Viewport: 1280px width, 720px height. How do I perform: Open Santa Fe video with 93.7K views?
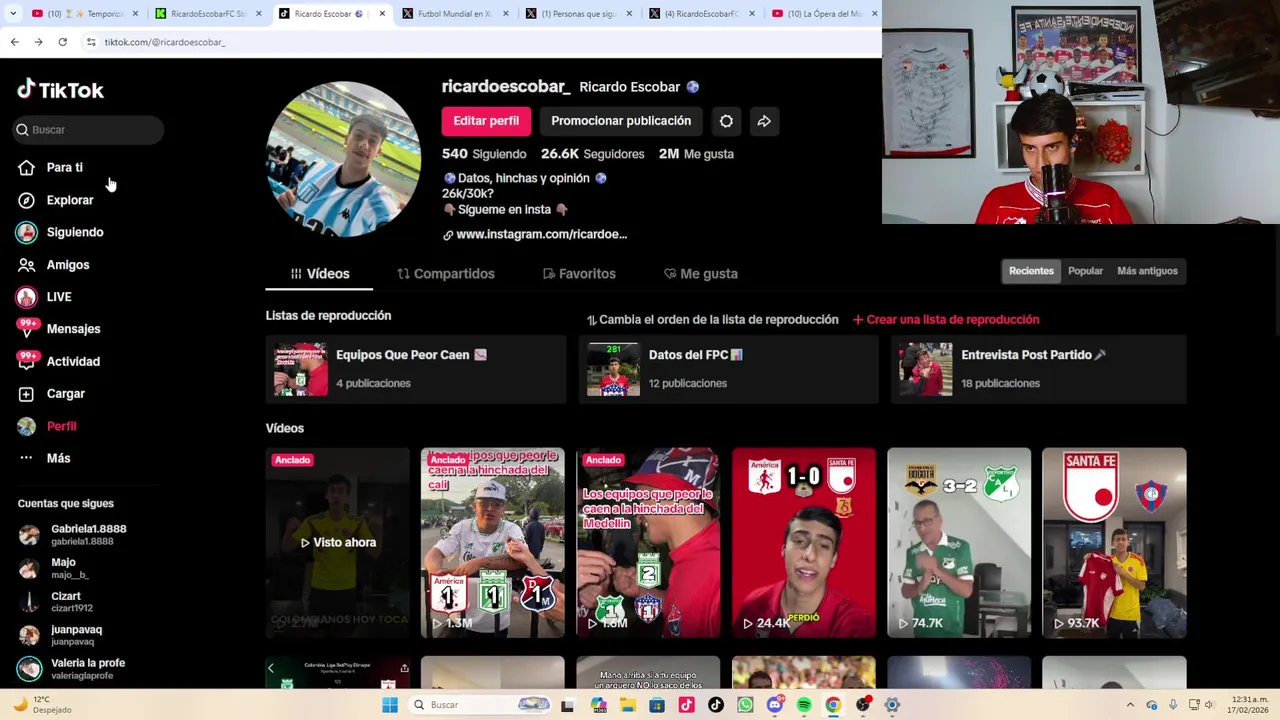(x=1114, y=543)
